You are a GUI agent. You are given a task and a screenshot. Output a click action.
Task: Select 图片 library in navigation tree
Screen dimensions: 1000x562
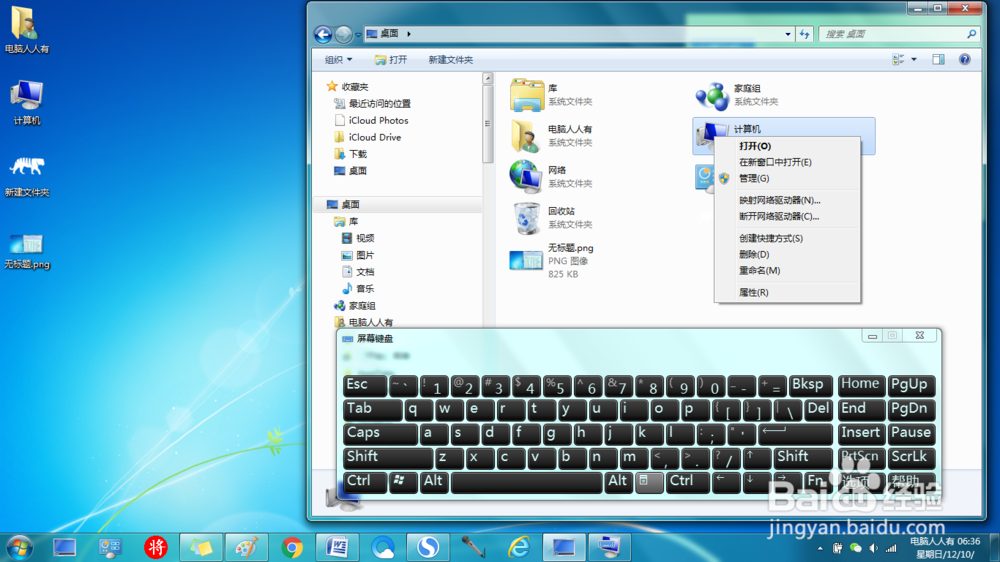[365, 255]
